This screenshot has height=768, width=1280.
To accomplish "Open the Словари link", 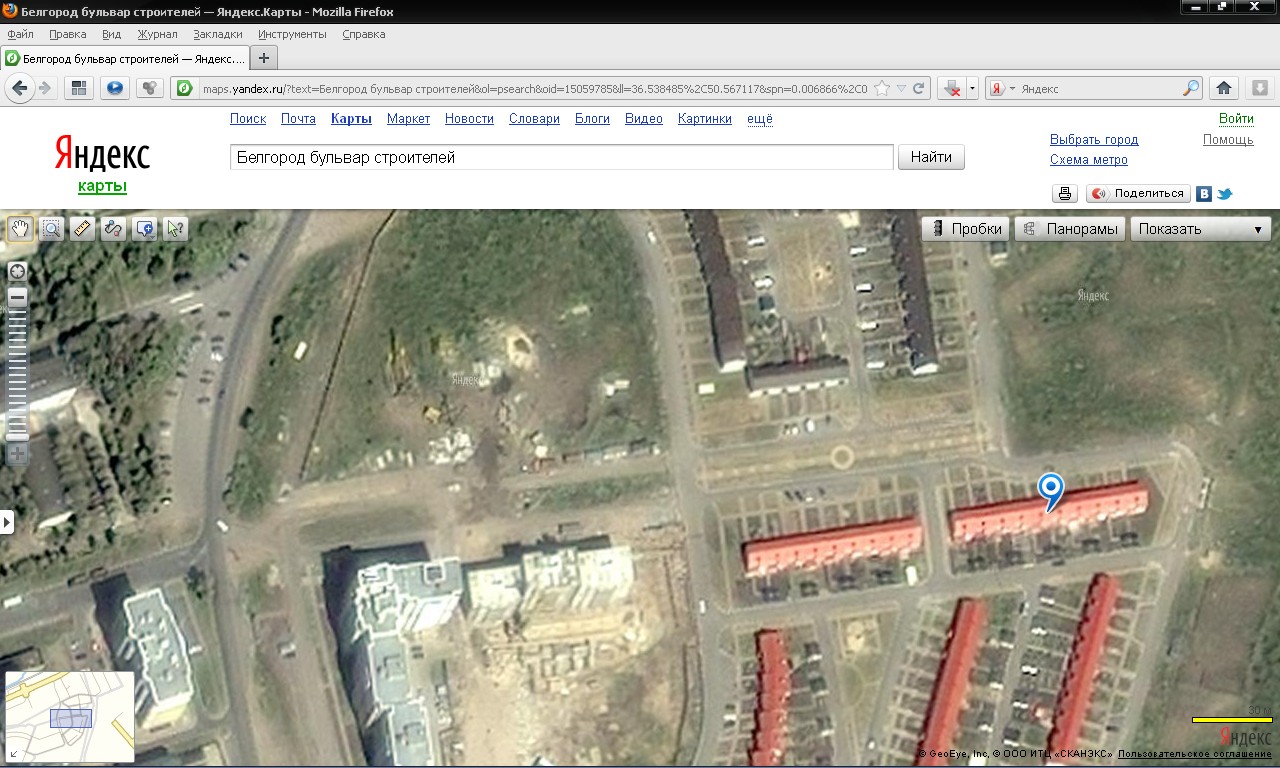I will click(534, 118).
